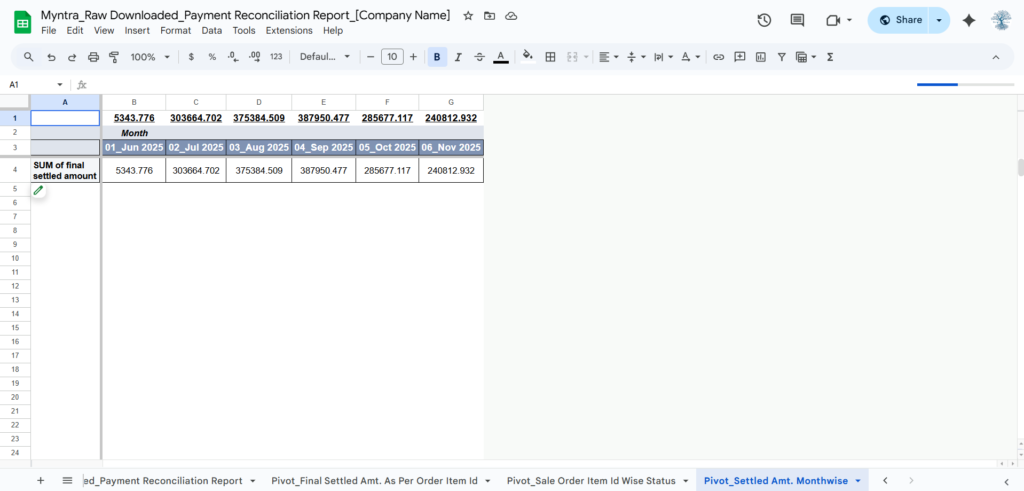Click the Functions sigma icon
Screen dimensions: 1024x491
830,57
